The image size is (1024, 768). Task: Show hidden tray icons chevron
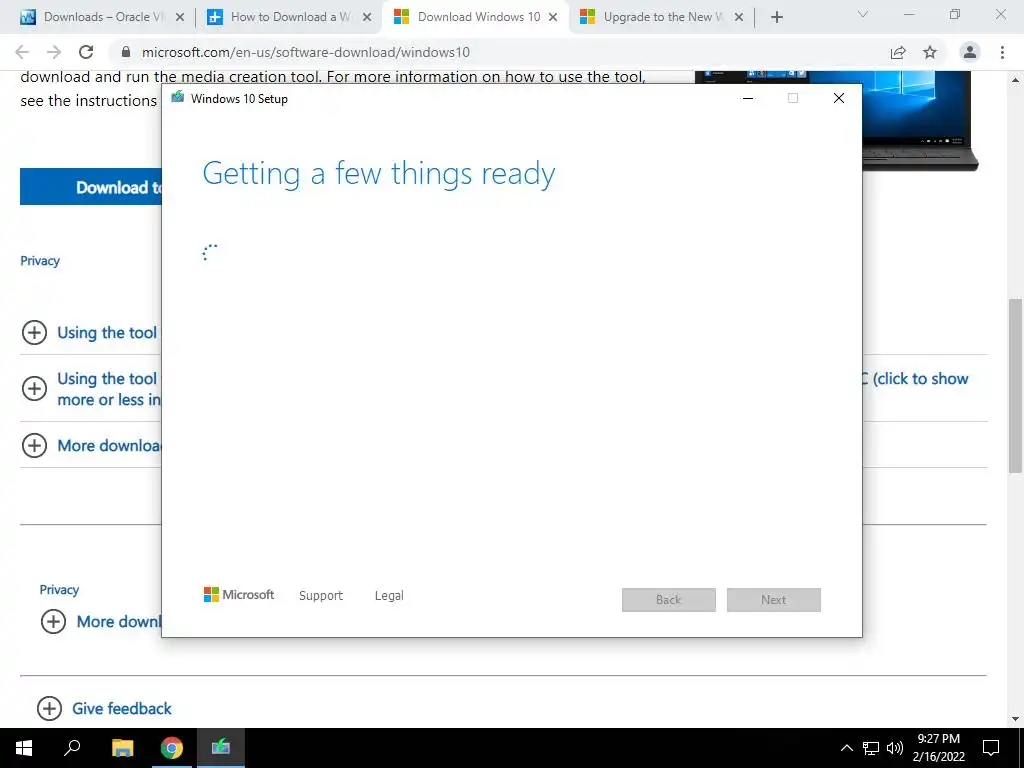click(846, 748)
